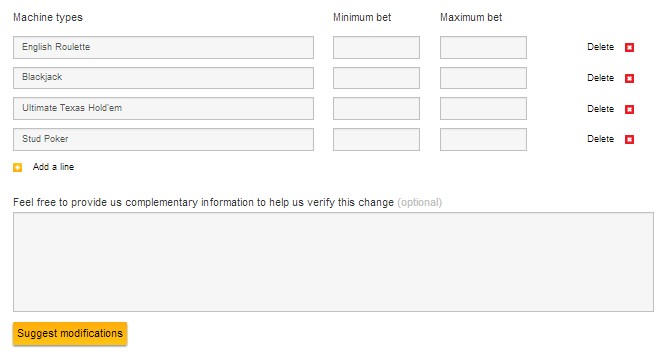The height and width of the screenshot is (362, 666).
Task: Click Delete text beside Blackjack
Action: coord(600,78)
